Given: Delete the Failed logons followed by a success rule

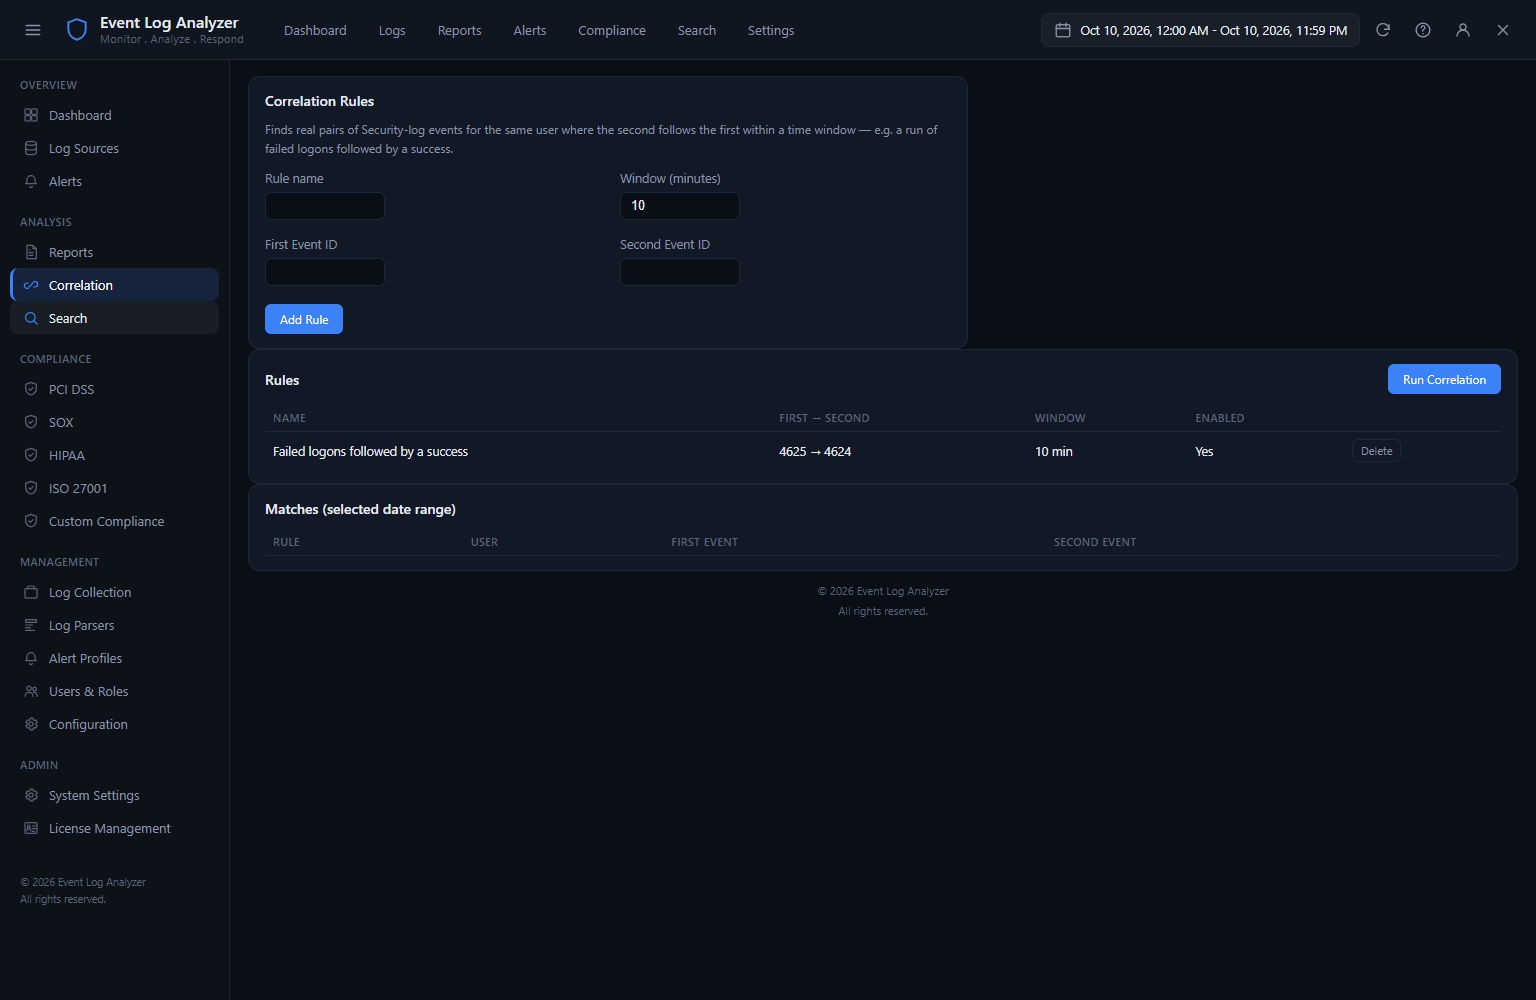Looking at the screenshot, I should pos(1376,451).
